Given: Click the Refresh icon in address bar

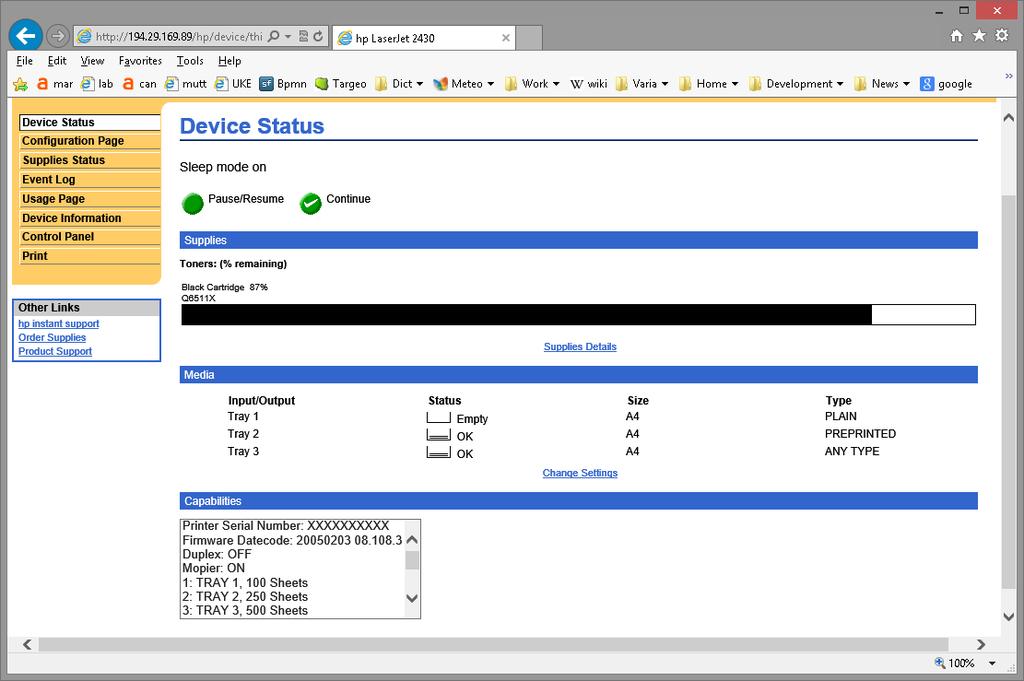Looking at the screenshot, I should (318, 37).
